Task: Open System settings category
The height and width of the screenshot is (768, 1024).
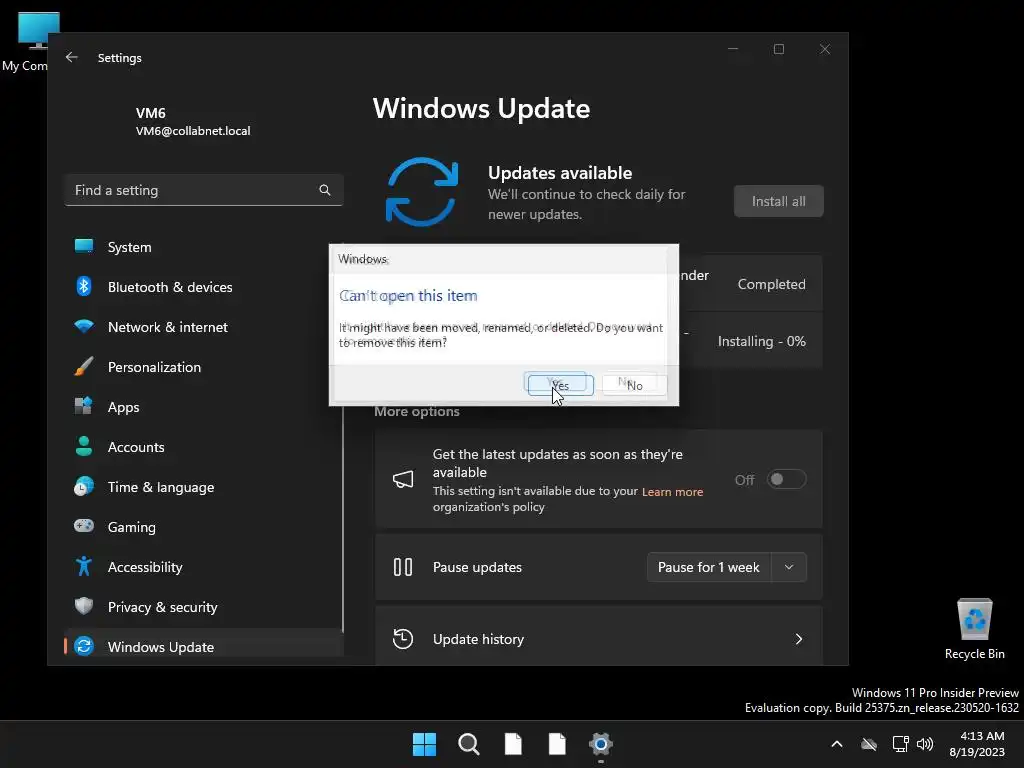Action: [204, 247]
